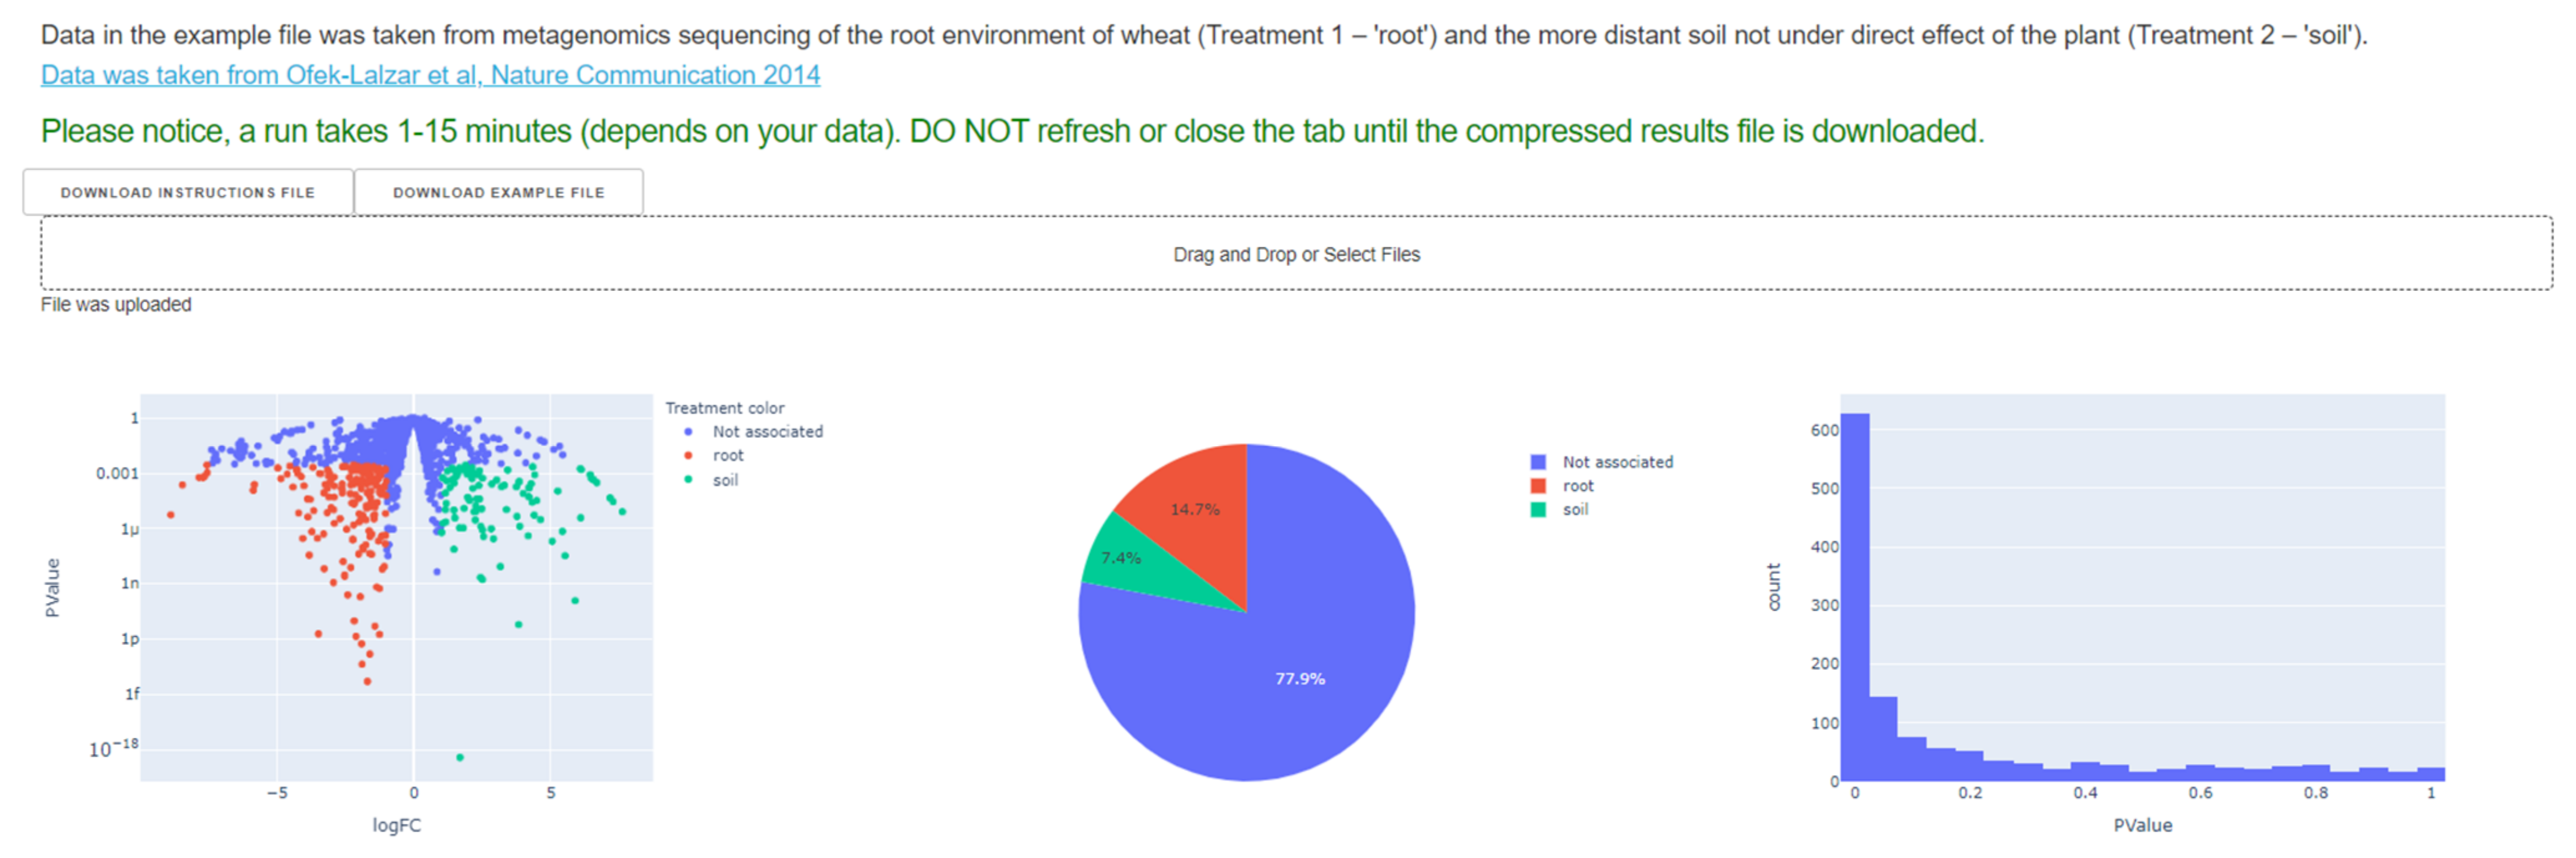The width and height of the screenshot is (2576, 858).
Task: Click the Download Example File button
Action: click(x=498, y=192)
